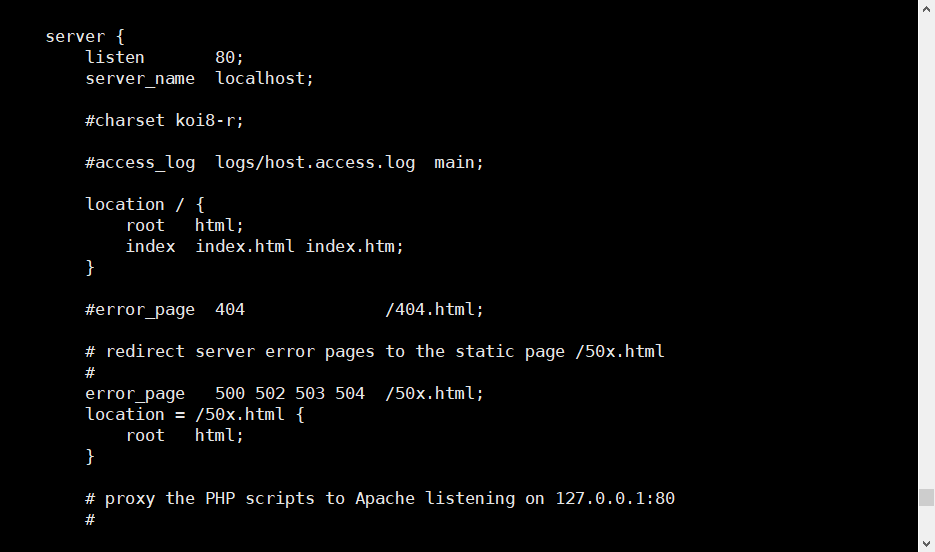
Task: Click the scrollbar up arrow
Action: click(x=926, y=8)
